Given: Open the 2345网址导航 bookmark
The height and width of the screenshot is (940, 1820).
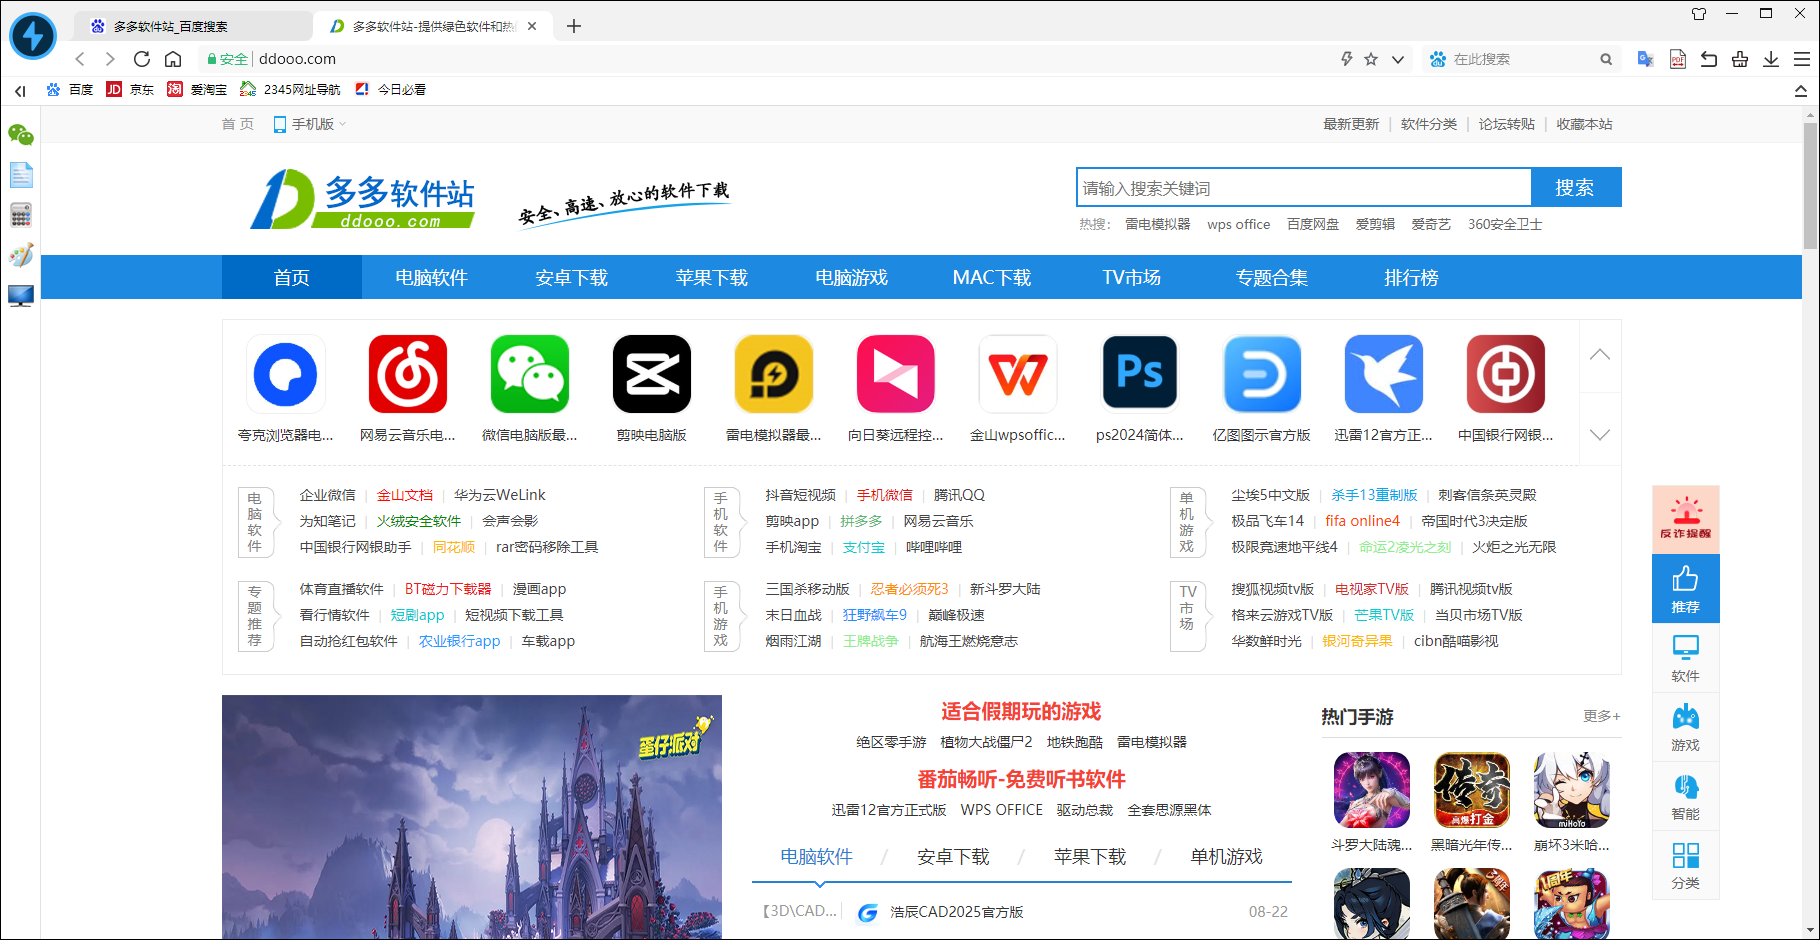Looking at the screenshot, I should pos(291,90).
